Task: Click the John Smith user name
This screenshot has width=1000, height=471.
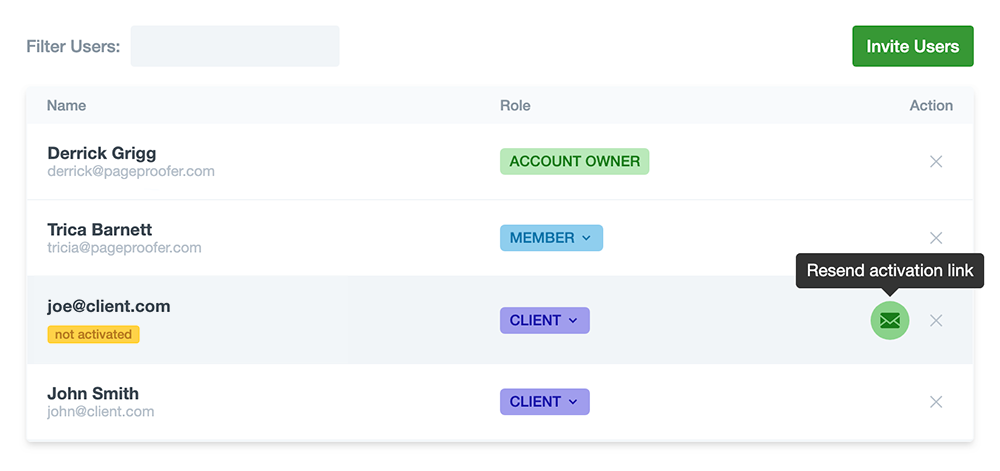Action: (x=93, y=393)
